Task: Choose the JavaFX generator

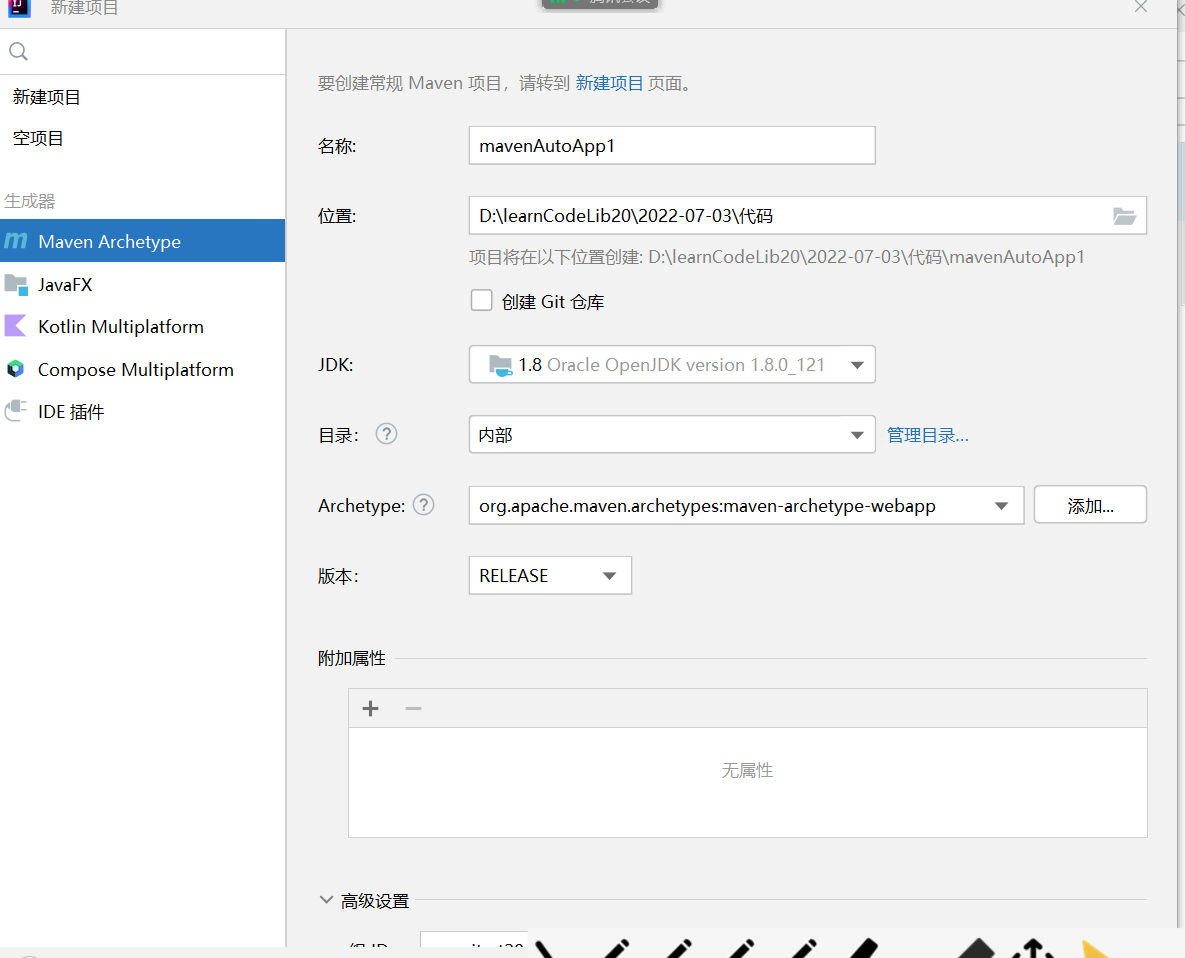Action: click(x=142, y=285)
